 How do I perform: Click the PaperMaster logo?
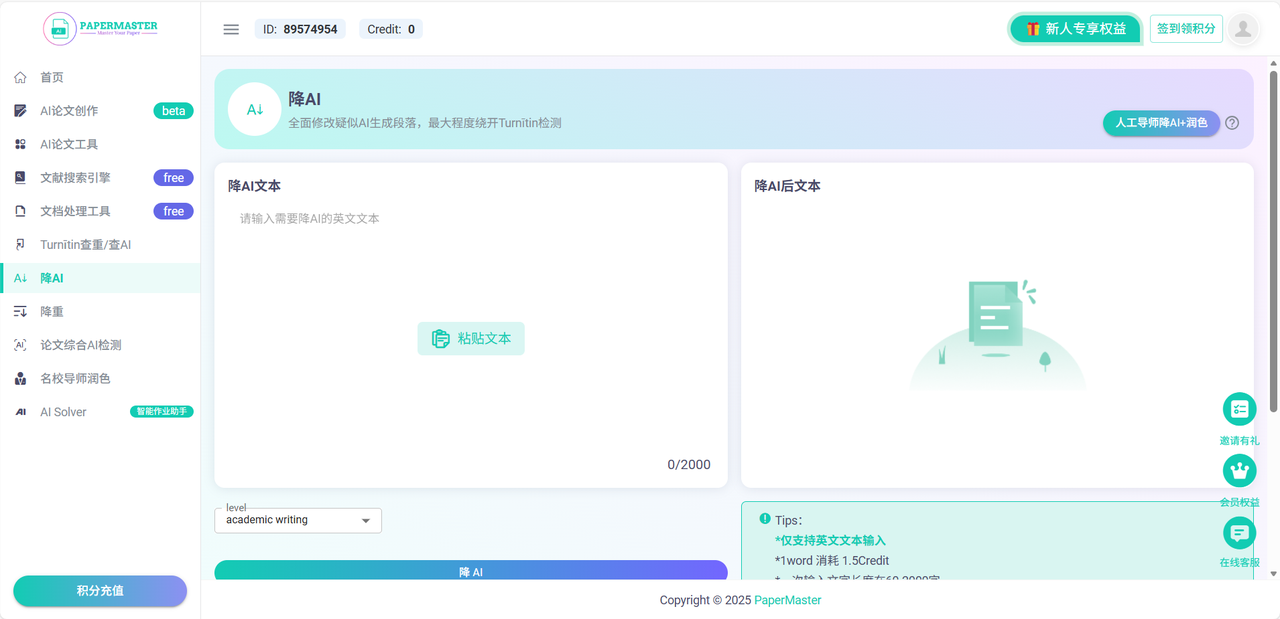pos(100,28)
